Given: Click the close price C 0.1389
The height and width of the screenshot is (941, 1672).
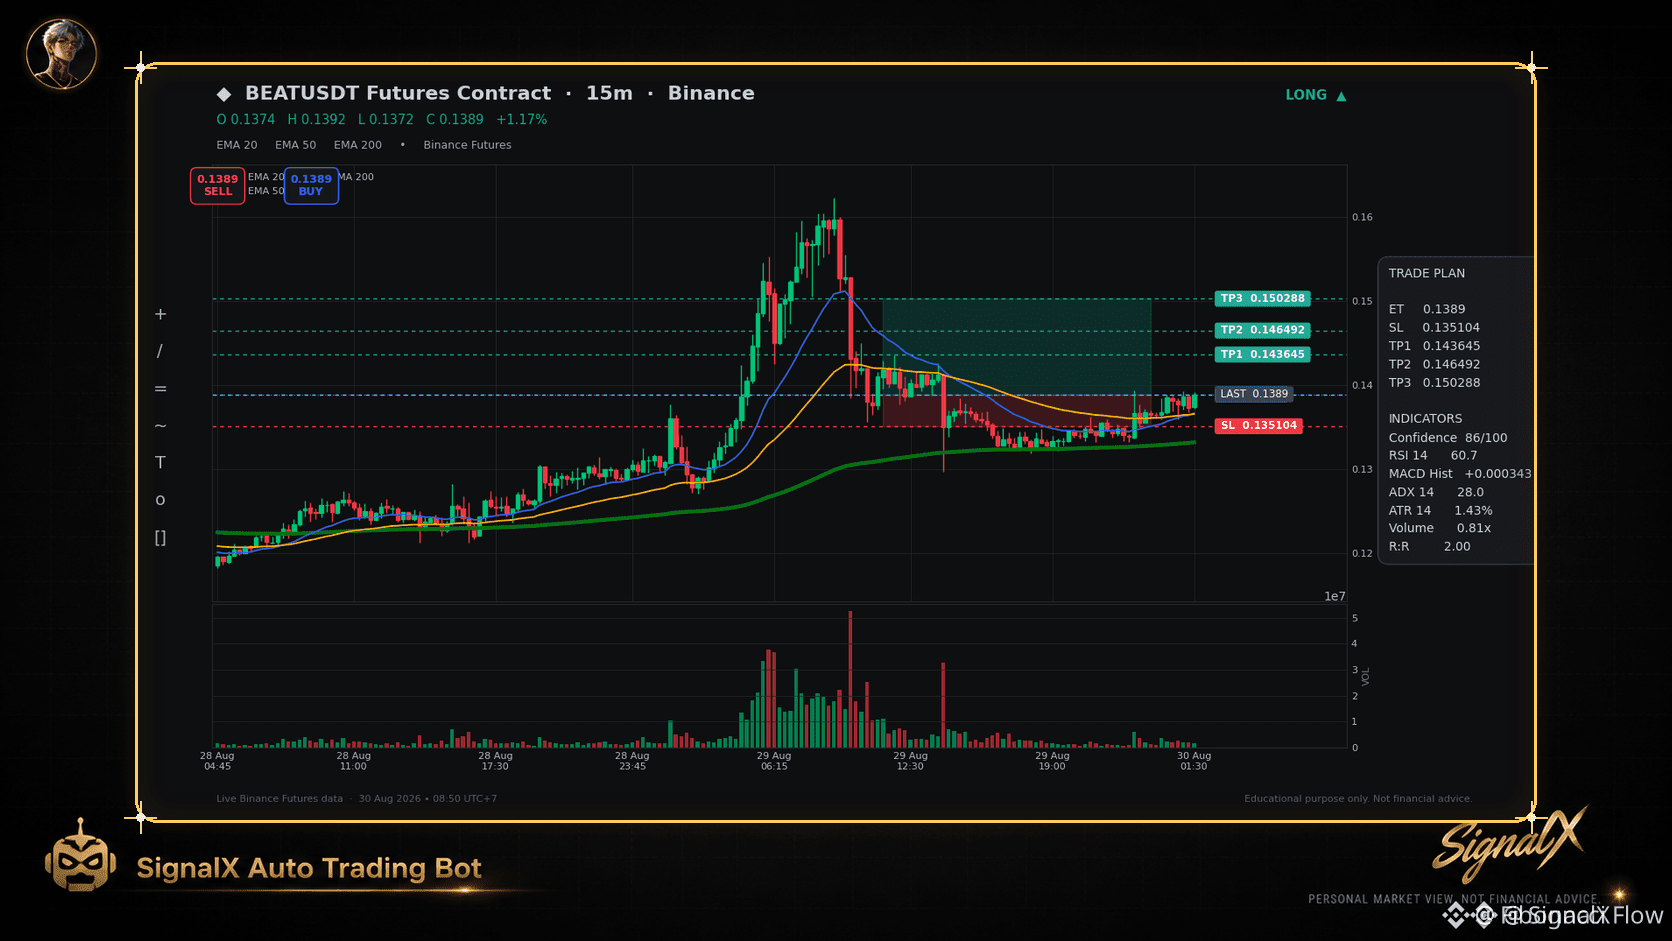Looking at the screenshot, I should pos(455,119).
